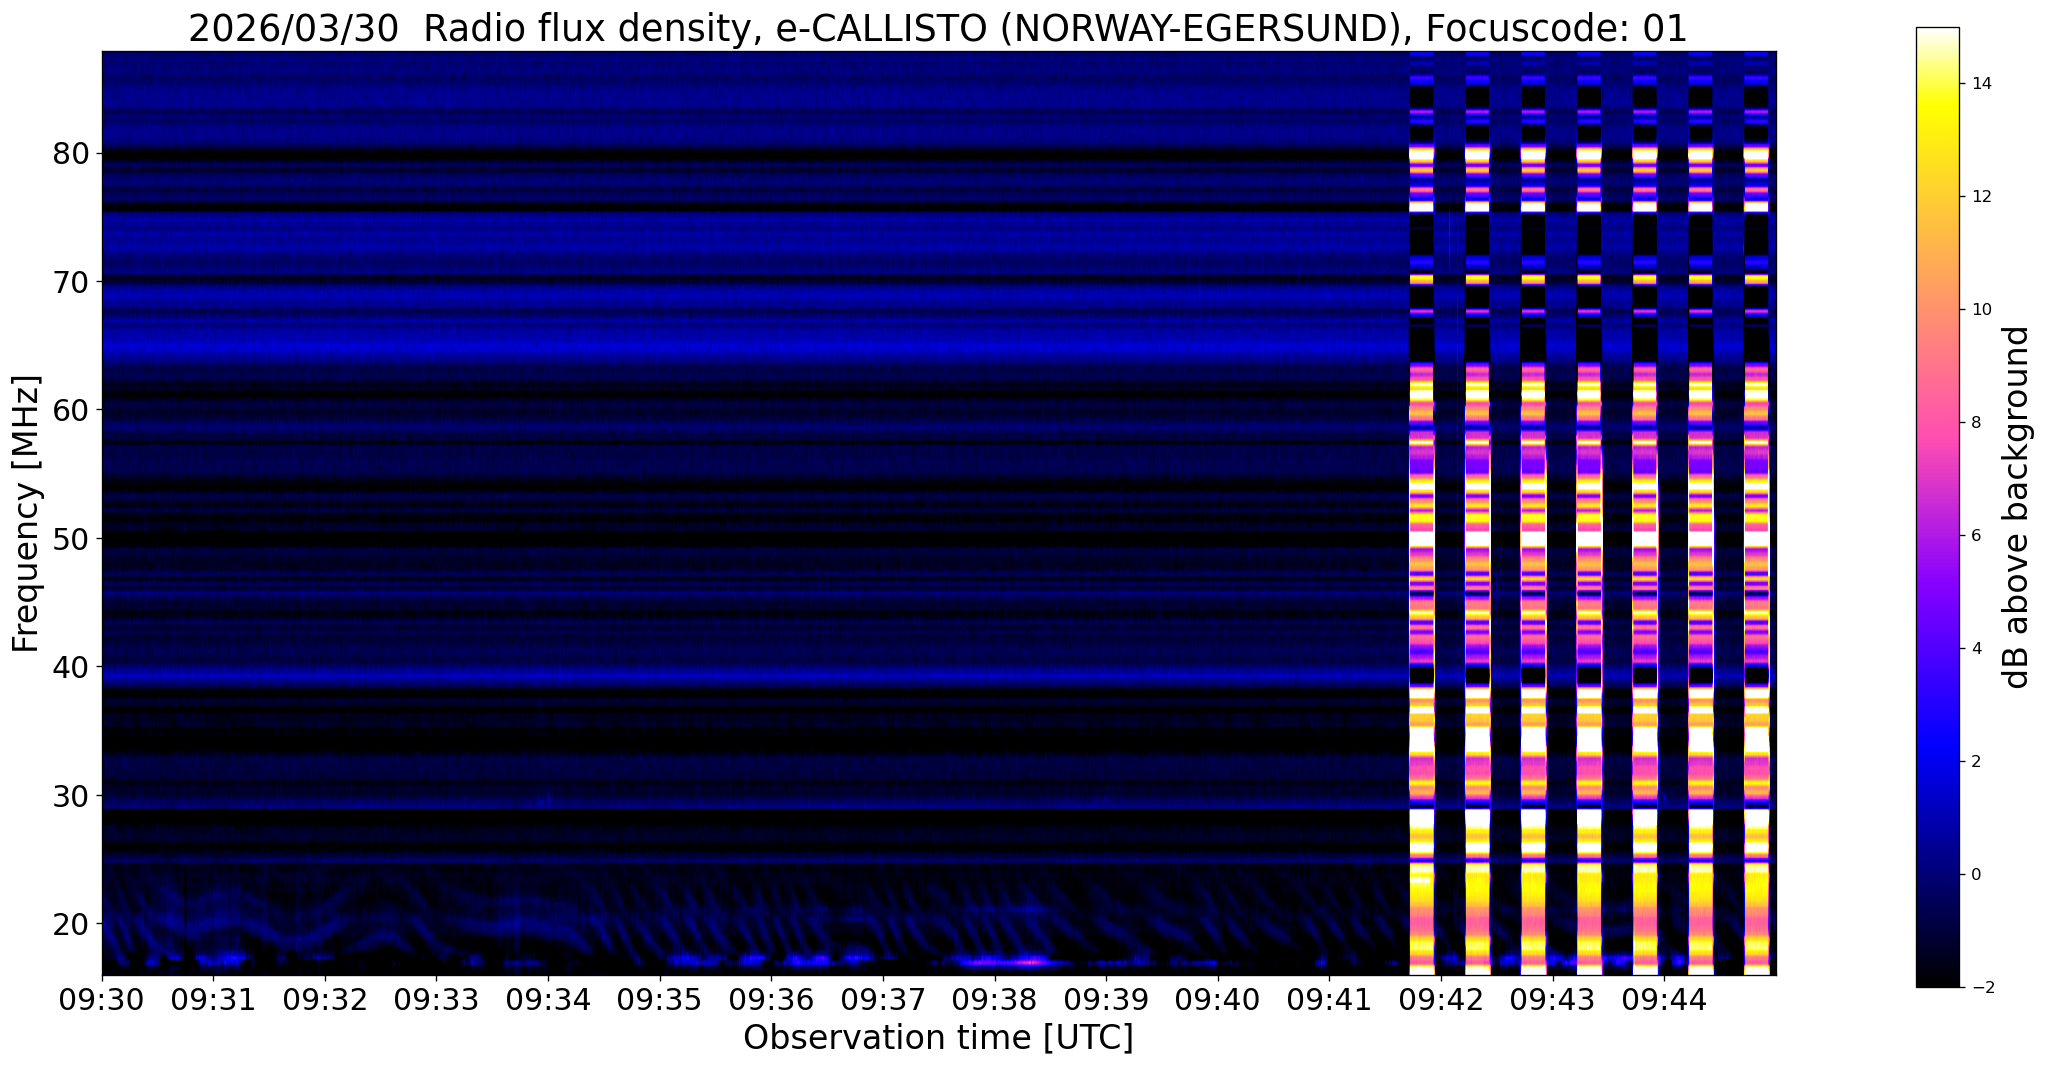Click the 09:43 time tick label
The image size is (2047, 1067).
[x=1552, y=1000]
